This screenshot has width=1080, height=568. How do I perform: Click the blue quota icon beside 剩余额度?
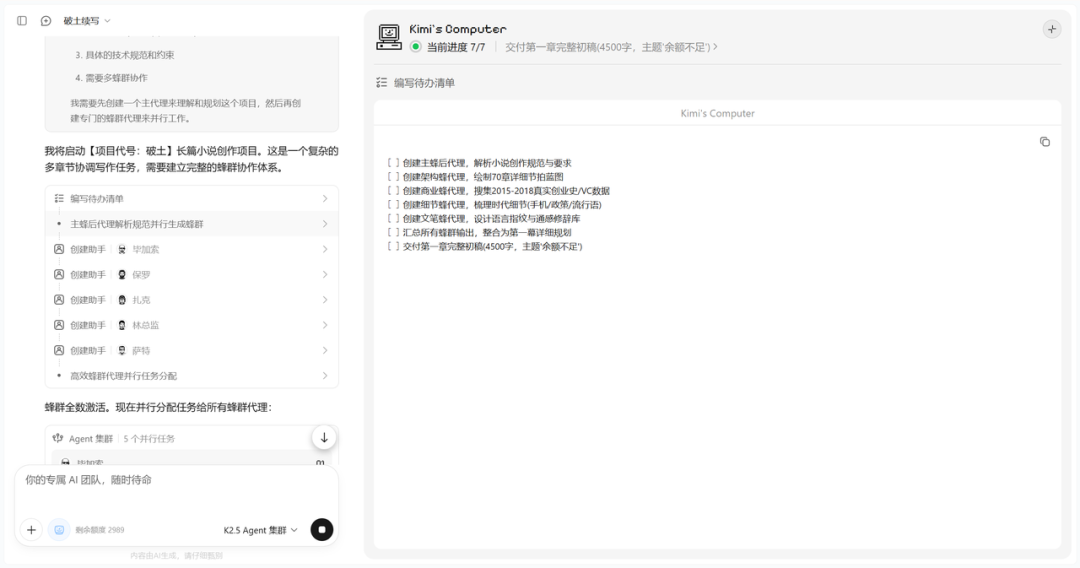point(59,529)
